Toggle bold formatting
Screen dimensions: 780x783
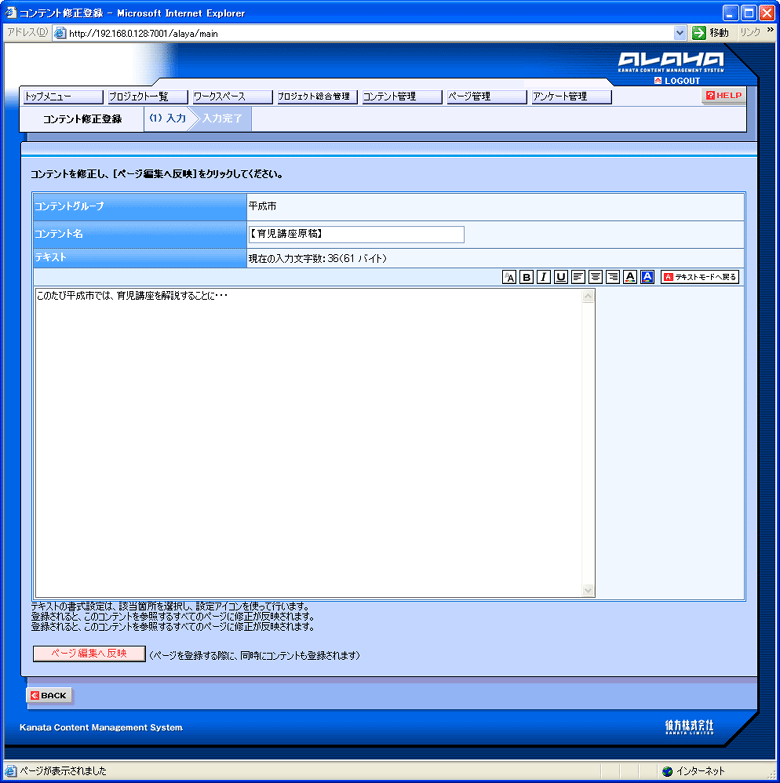[526, 277]
